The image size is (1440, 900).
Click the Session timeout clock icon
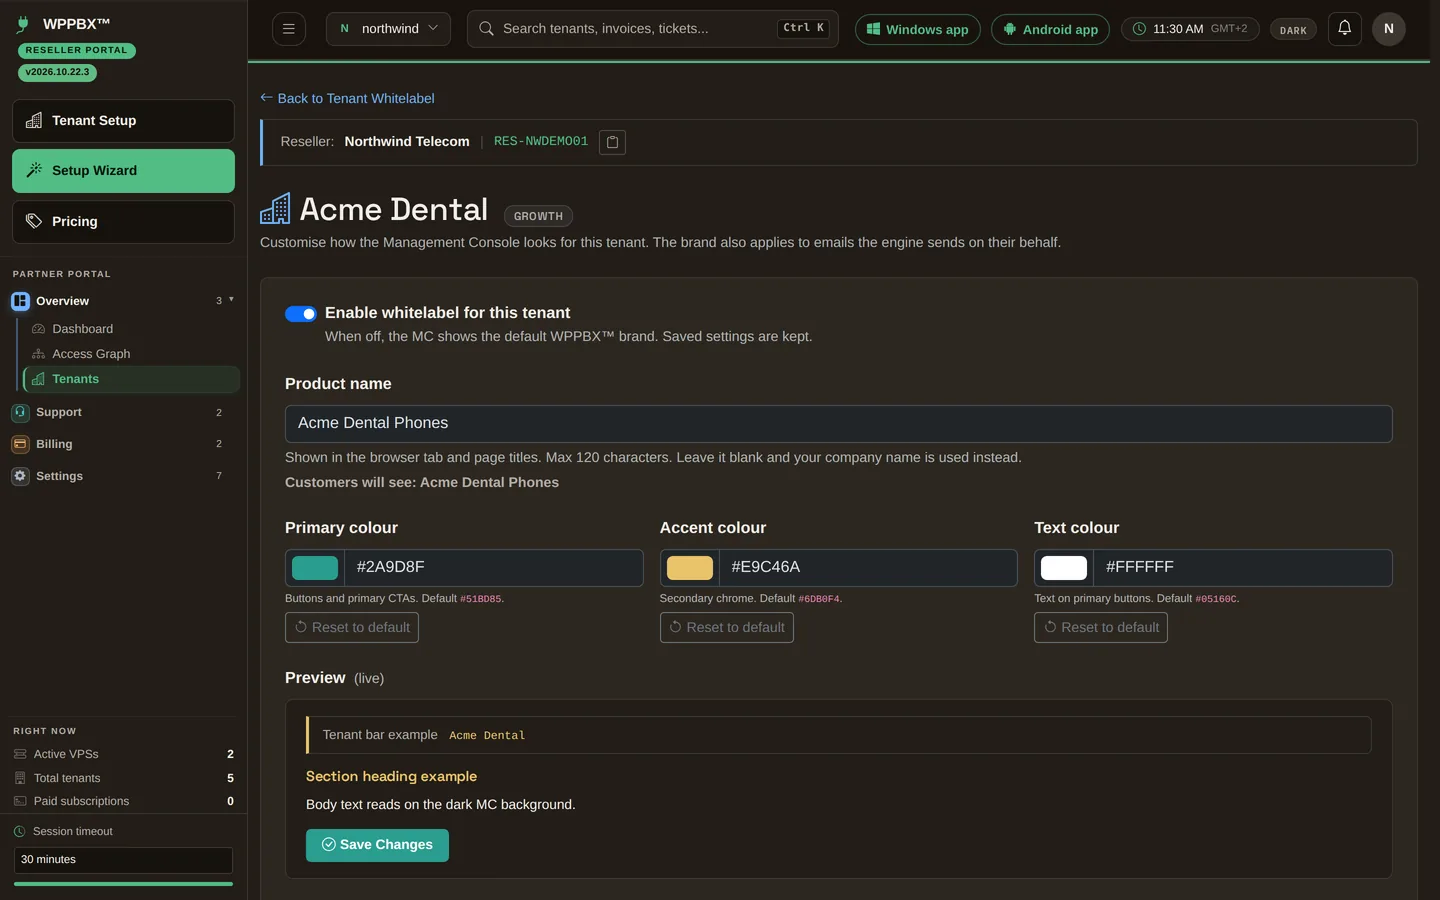(x=19, y=831)
